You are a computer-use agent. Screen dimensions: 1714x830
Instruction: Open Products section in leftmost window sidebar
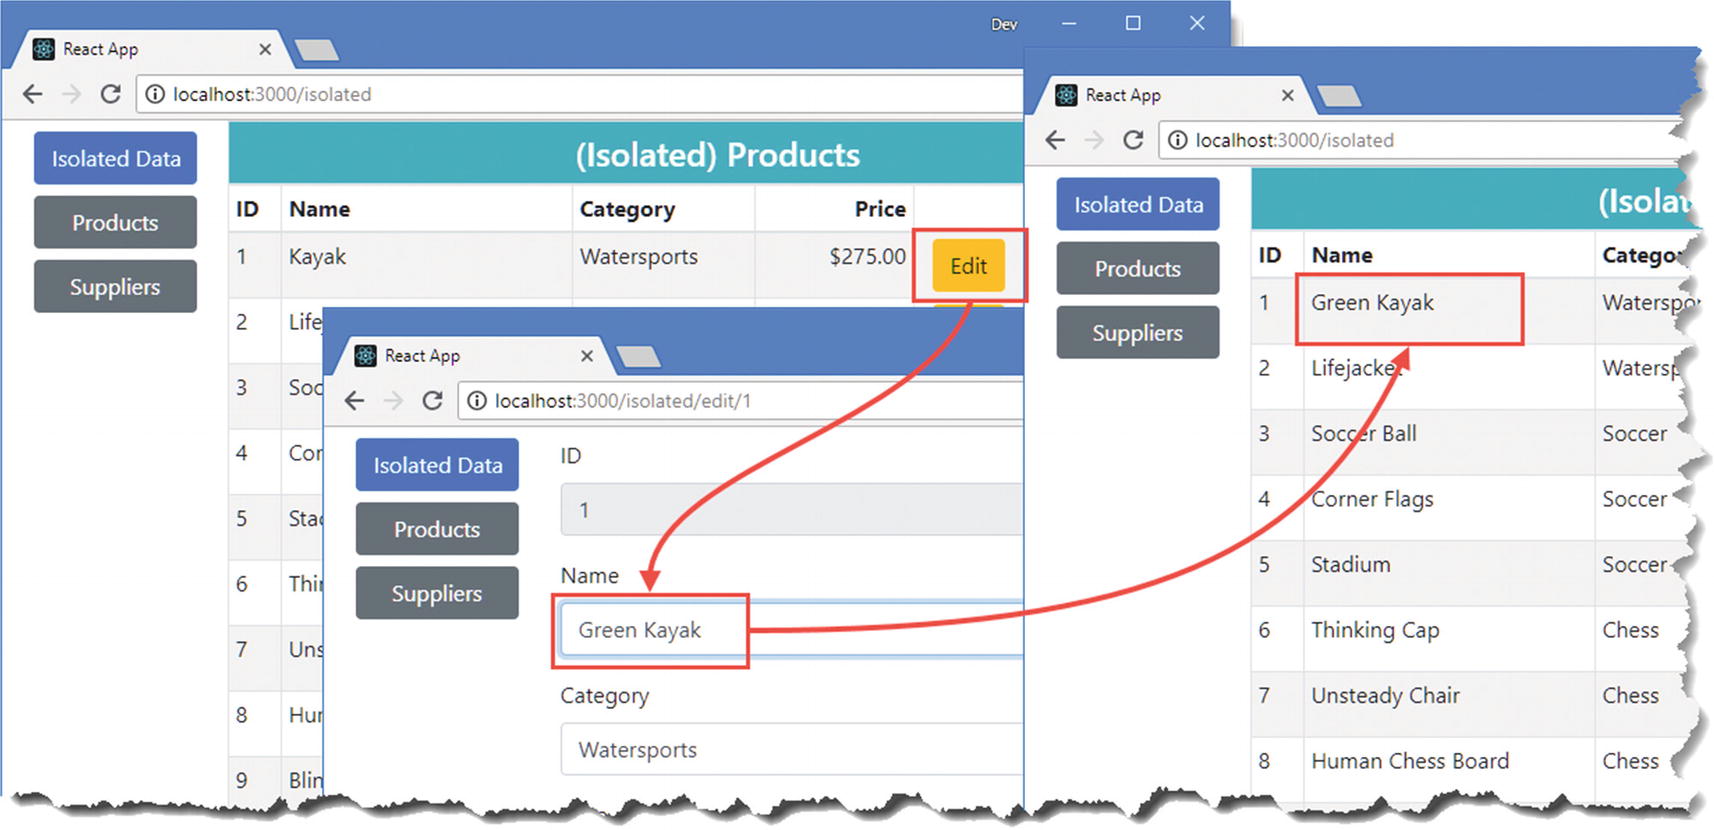coord(116,223)
